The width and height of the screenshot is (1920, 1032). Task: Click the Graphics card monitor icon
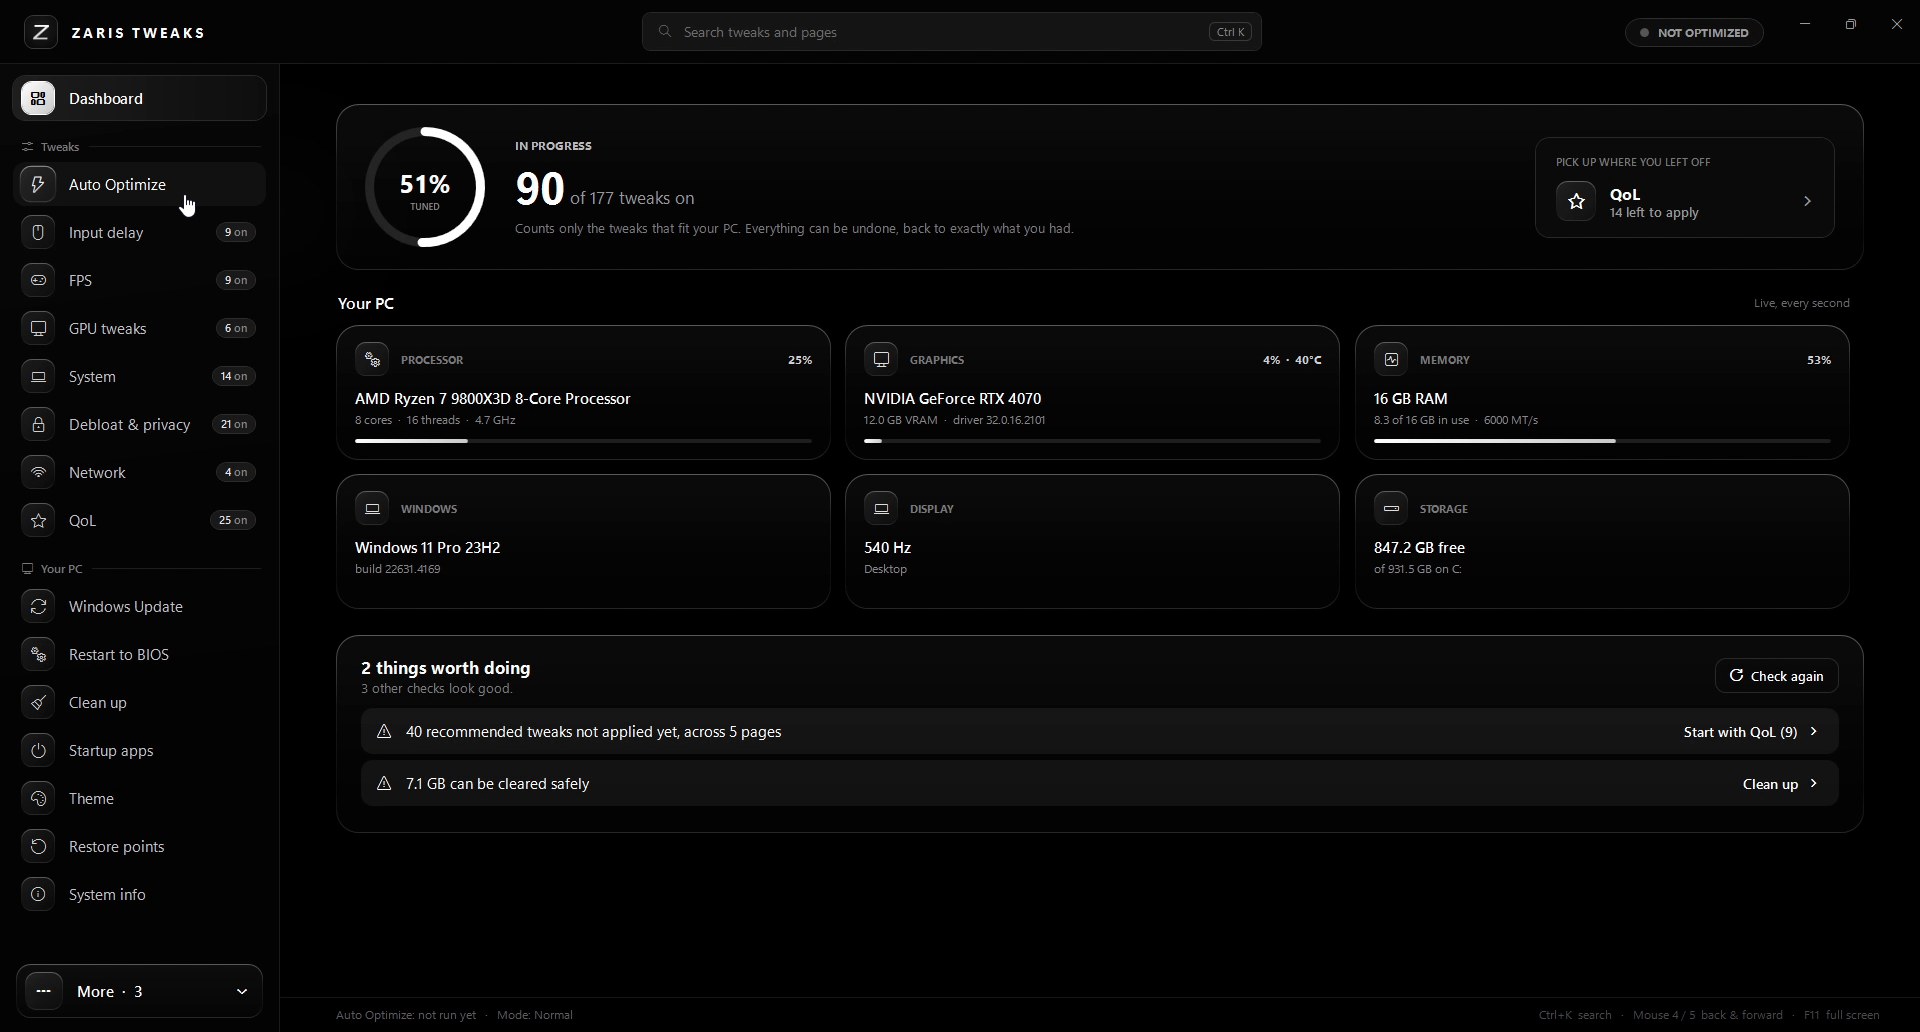(882, 359)
